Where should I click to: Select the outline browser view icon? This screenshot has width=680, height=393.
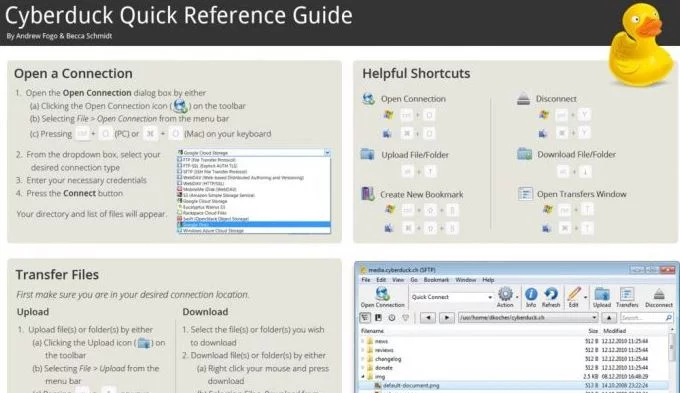[x=365, y=318]
